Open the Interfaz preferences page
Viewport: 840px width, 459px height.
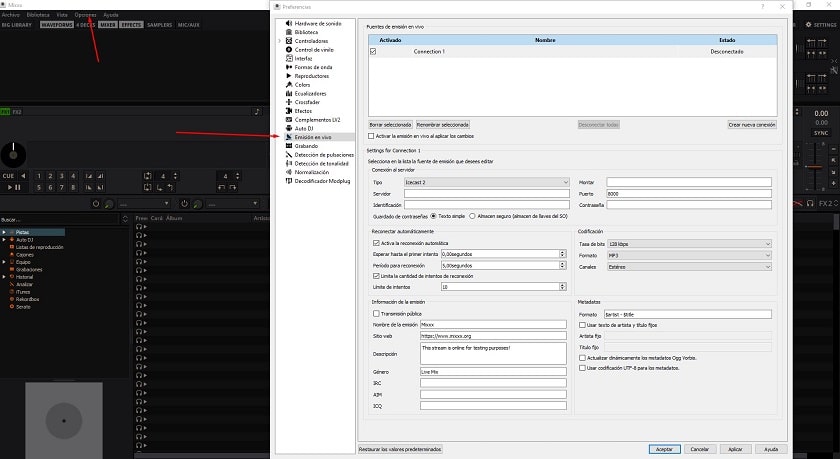[x=303, y=58]
